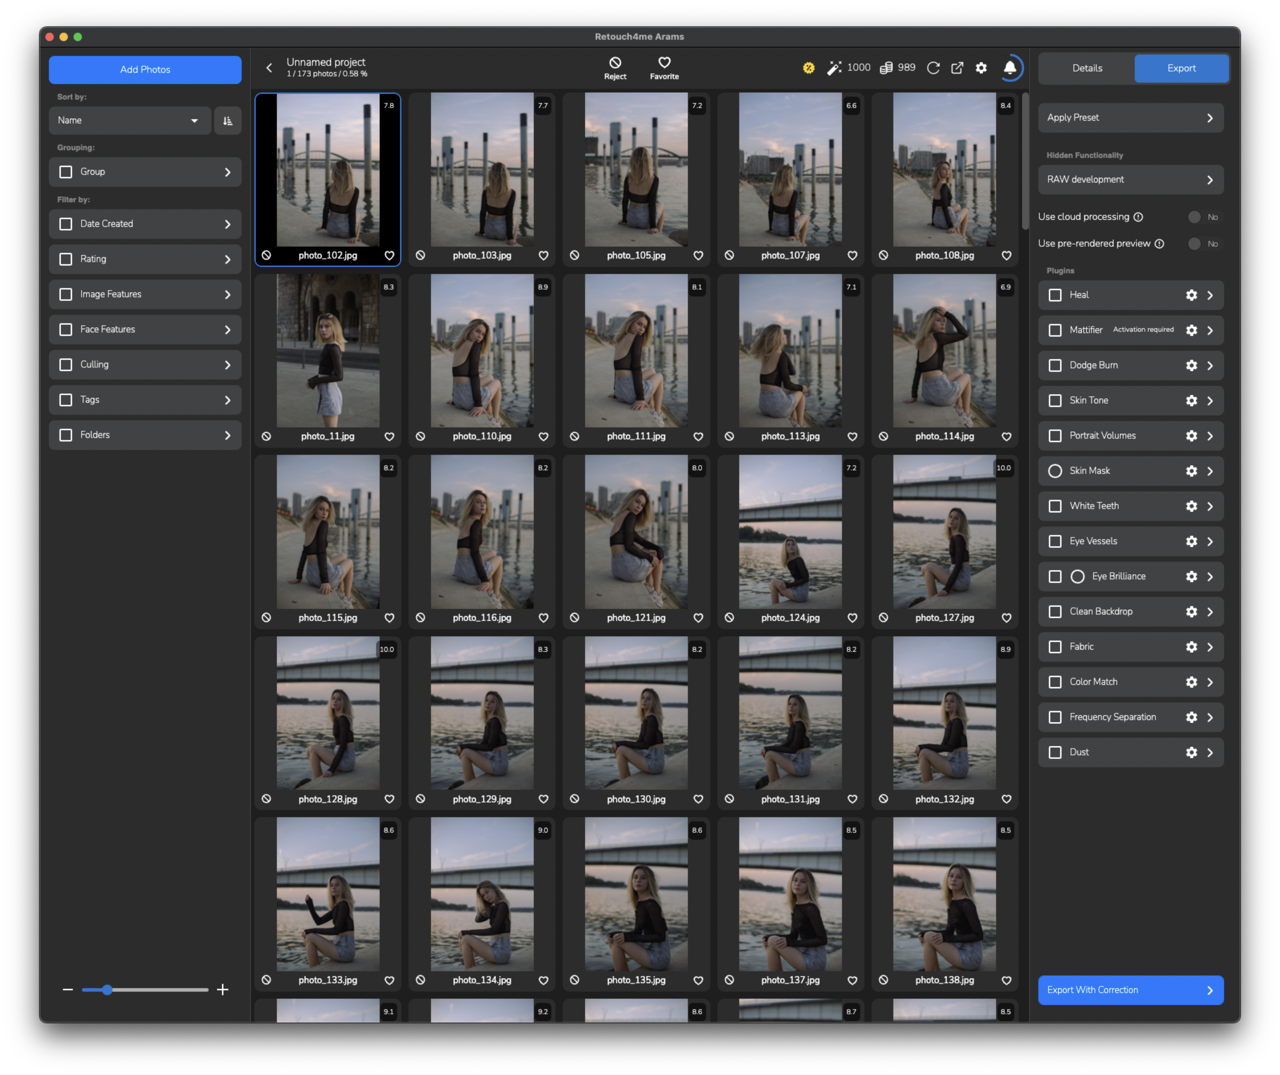This screenshot has height=1075, width=1280.
Task: Click the Add Photos button
Action: tap(145, 70)
